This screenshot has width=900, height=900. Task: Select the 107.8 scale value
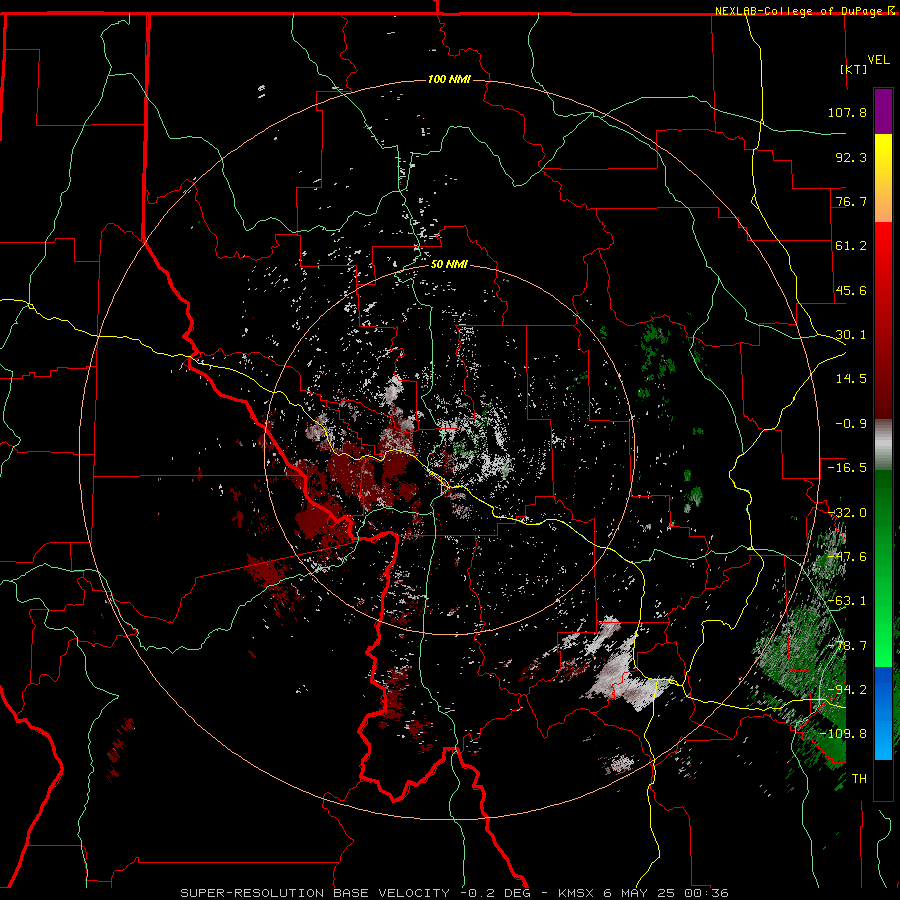click(847, 112)
